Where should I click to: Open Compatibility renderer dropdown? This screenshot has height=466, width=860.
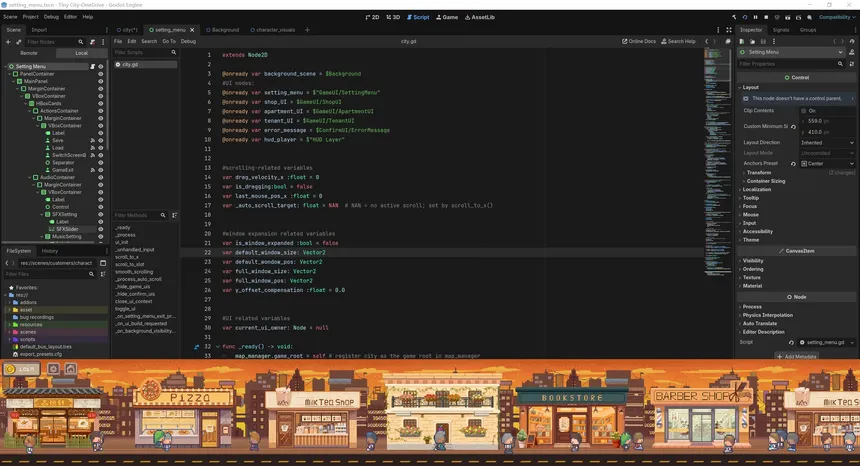(837, 18)
